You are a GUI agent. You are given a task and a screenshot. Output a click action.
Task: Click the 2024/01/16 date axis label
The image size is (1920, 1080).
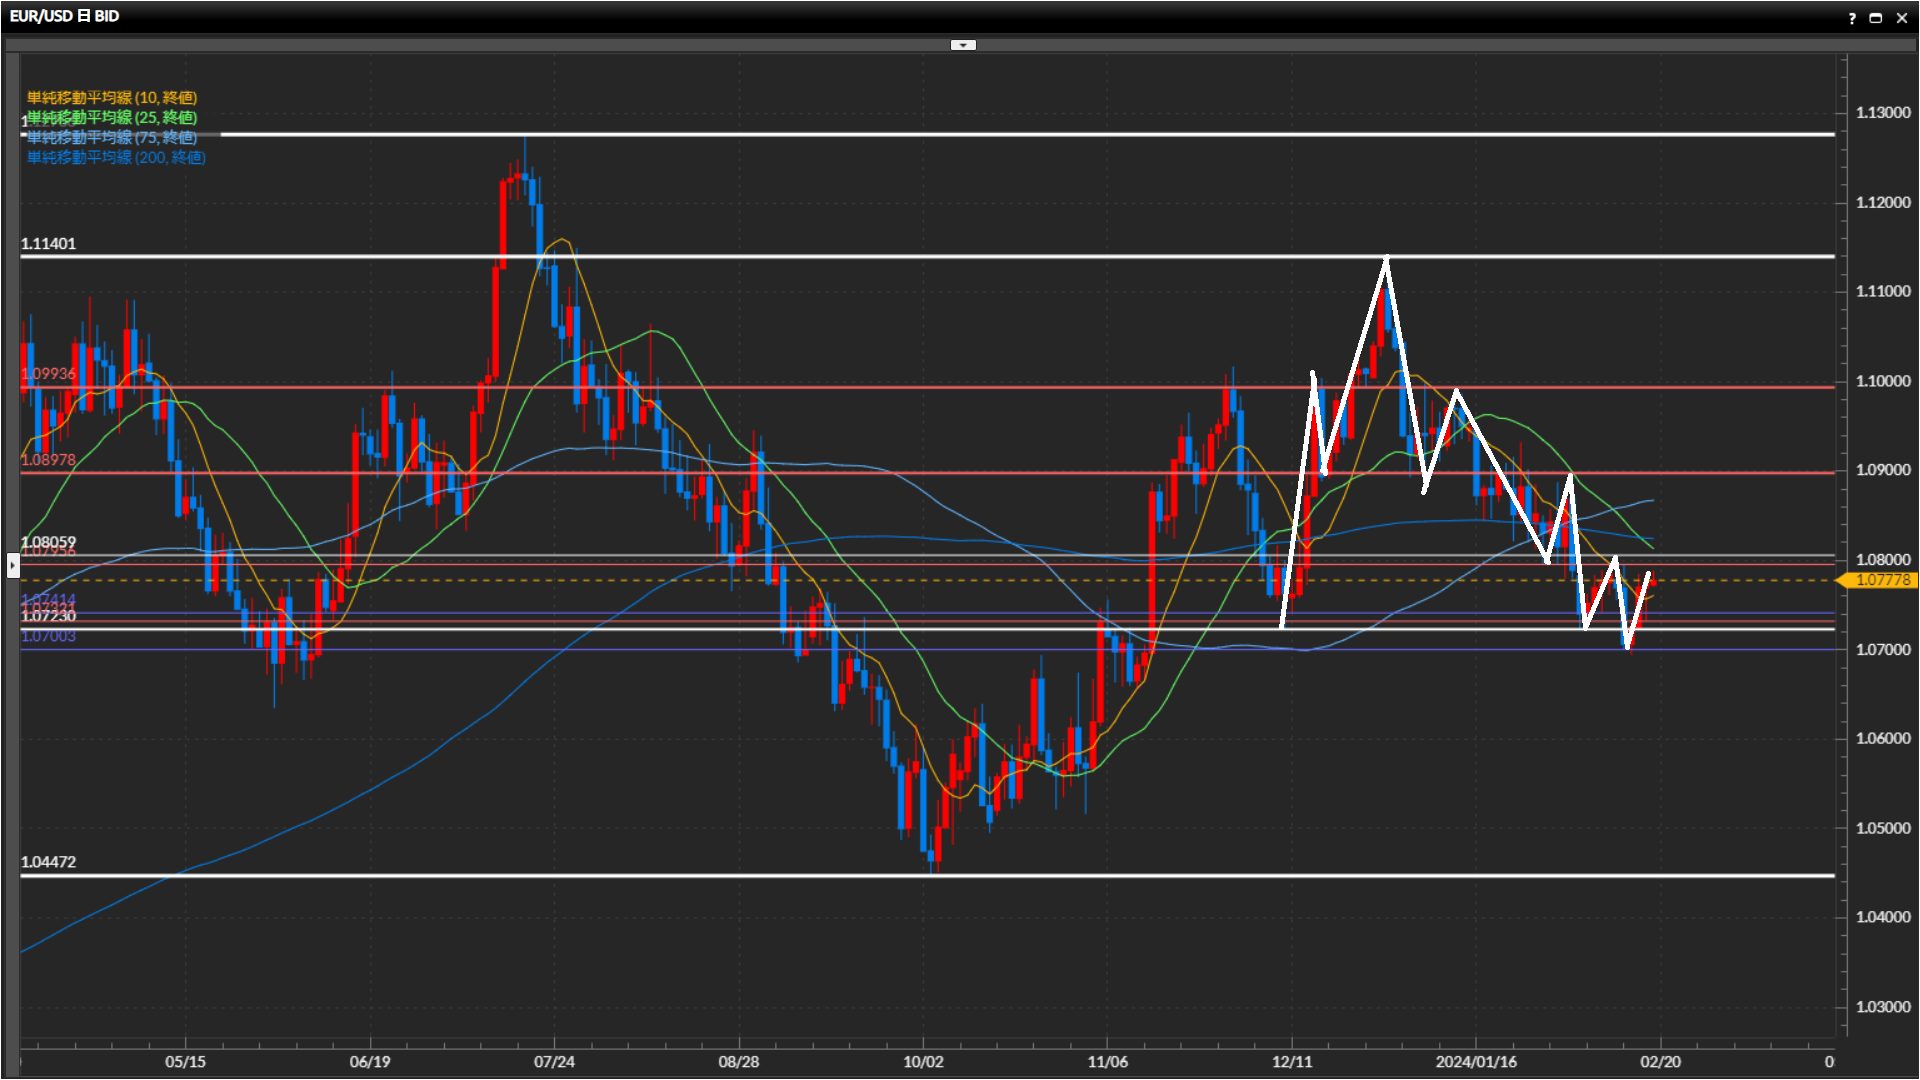(1476, 1062)
